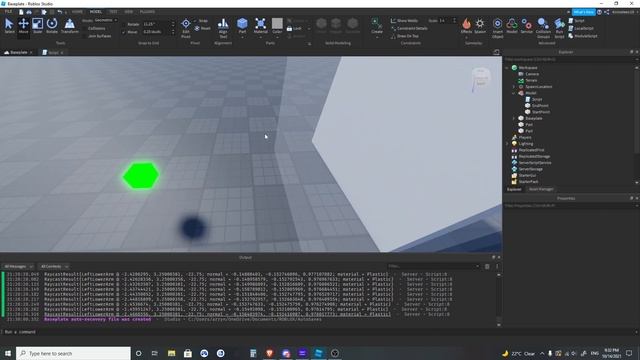Click the Undo arrow in quick access

coord(60,12)
